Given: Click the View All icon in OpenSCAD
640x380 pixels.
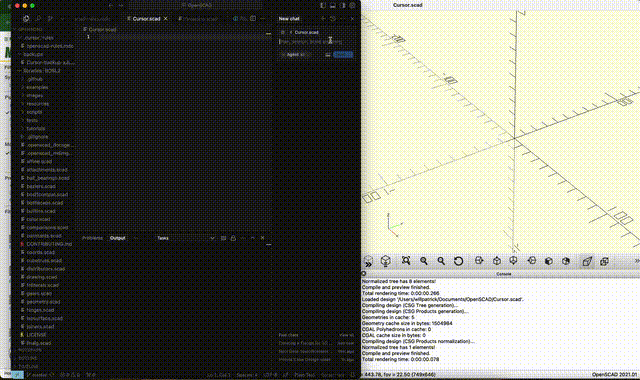Looking at the screenshot, I should click(406, 260).
